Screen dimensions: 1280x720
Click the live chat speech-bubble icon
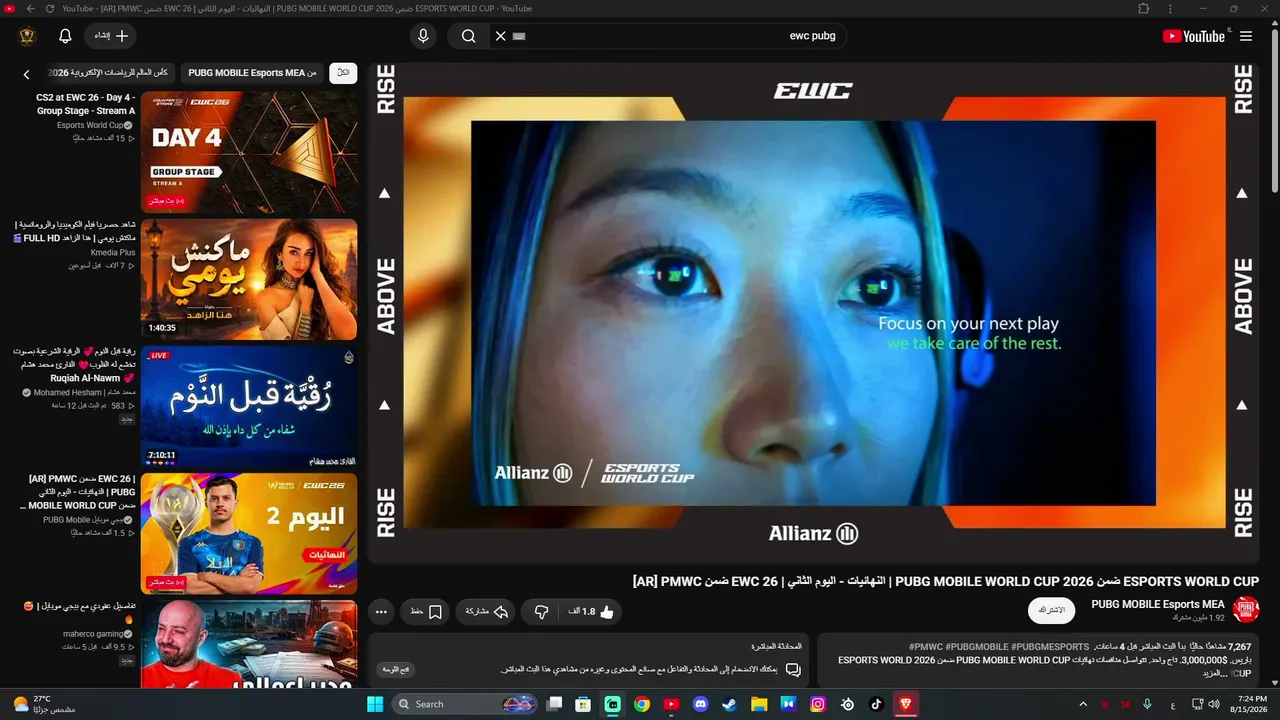(x=794, y=669)
